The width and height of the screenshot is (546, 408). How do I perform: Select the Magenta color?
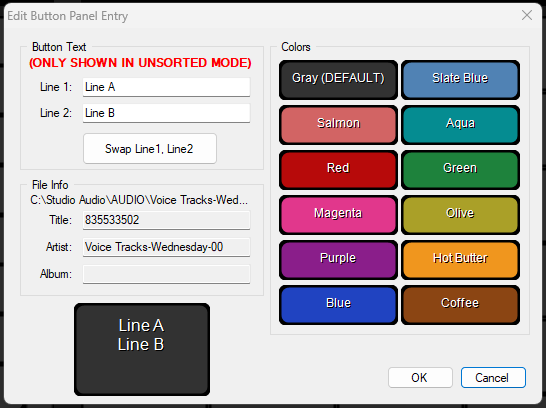pos(338,214)
